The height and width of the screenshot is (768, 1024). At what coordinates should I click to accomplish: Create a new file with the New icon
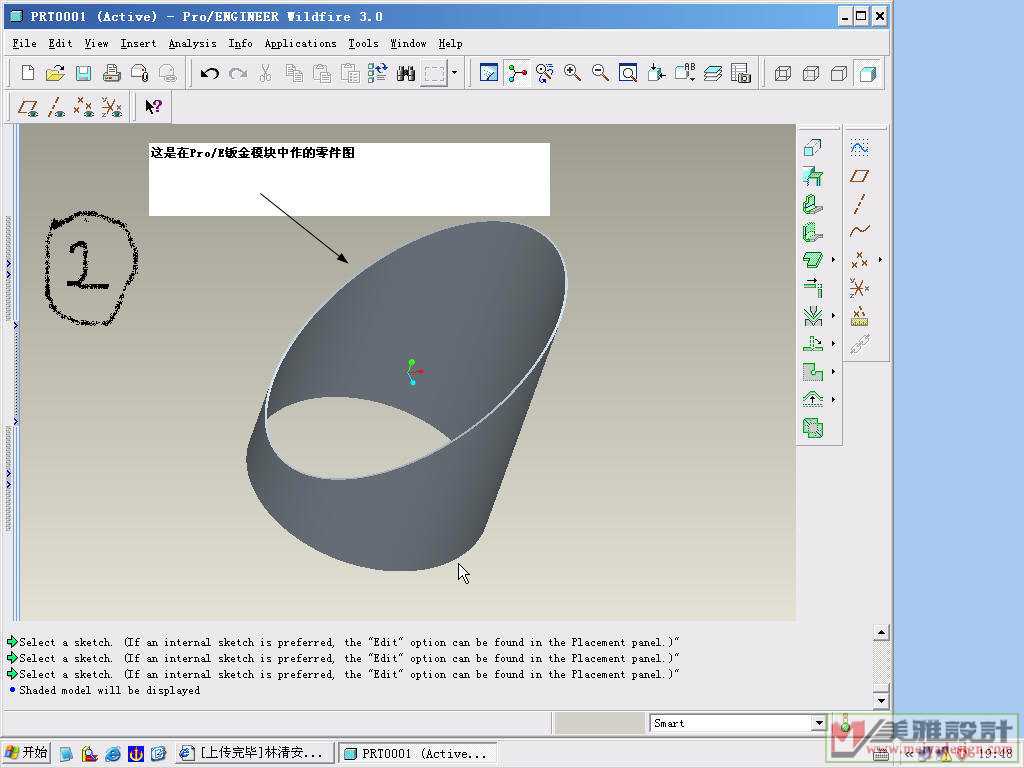[x=27, y=73]
